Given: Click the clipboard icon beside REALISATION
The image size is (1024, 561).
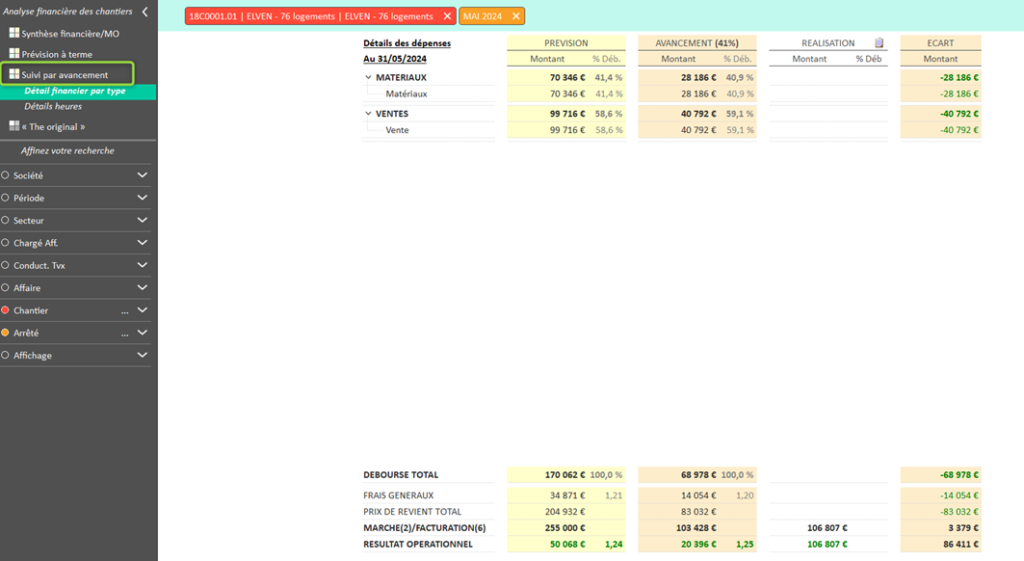Looking at the screenshot, I should pyautogui.click(x=879, y=43).
